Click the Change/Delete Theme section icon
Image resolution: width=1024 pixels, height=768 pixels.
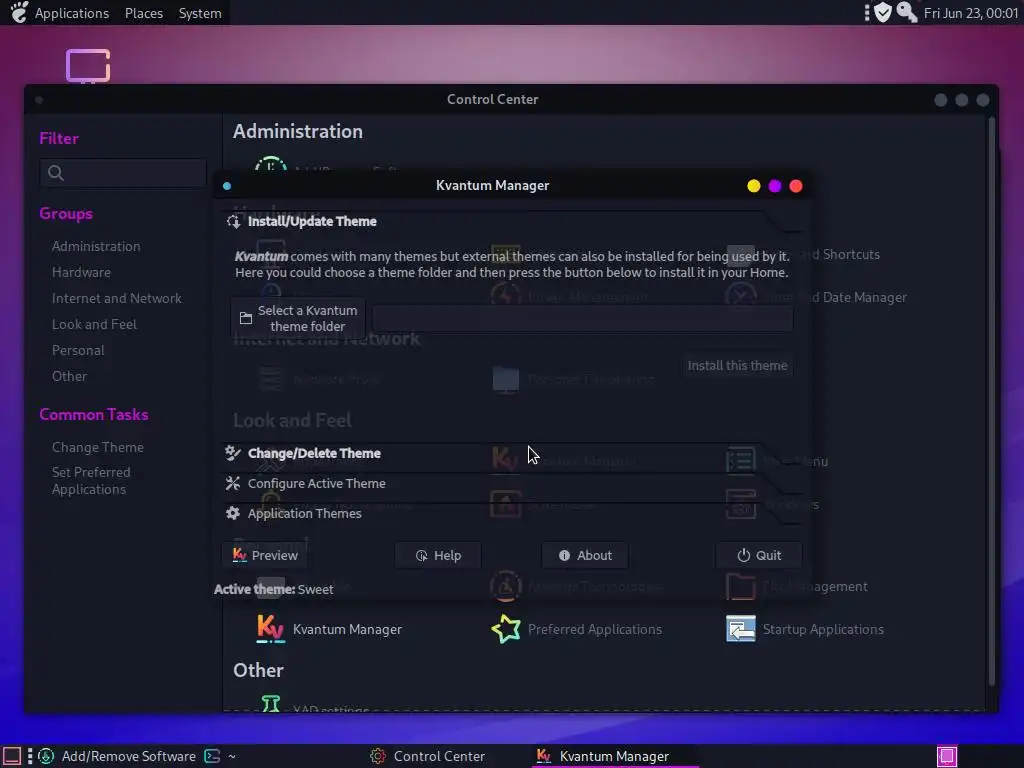(232, 453)
